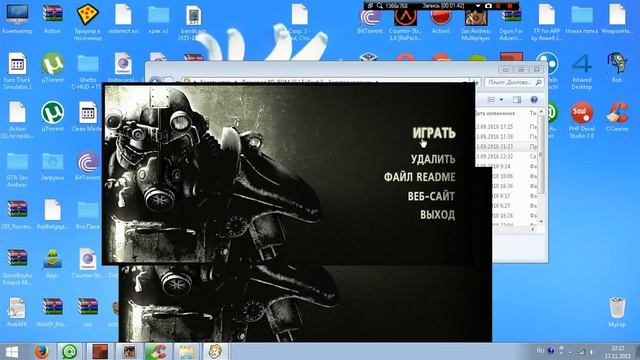Click УДАЛИТЬ in the Fallout launcher
Viewport: 640px width, 360px height.
(433, 159)
